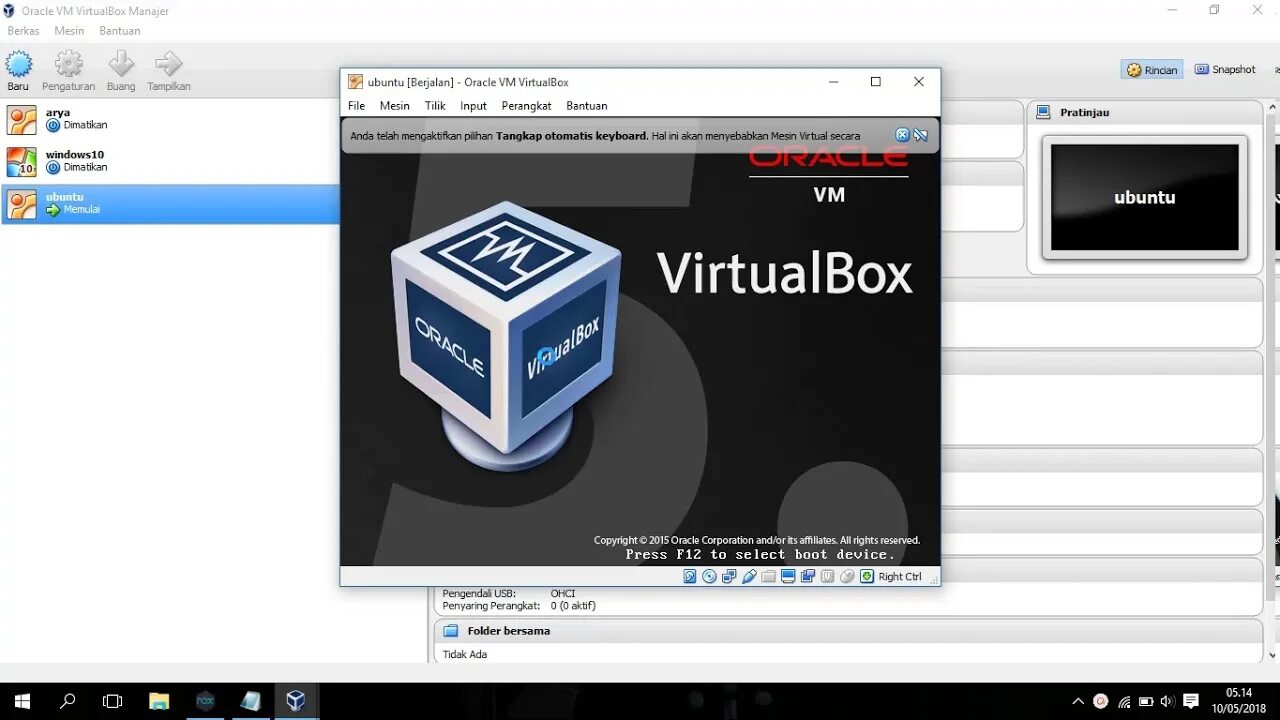Click the network adapters status icon
The height and width of the screenshot is (720, 1280).
729,576
